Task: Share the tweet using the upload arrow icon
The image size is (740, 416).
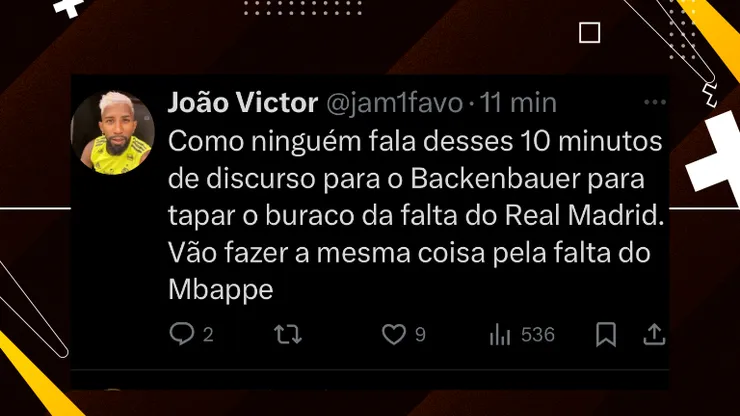Action: click(654, 334)
